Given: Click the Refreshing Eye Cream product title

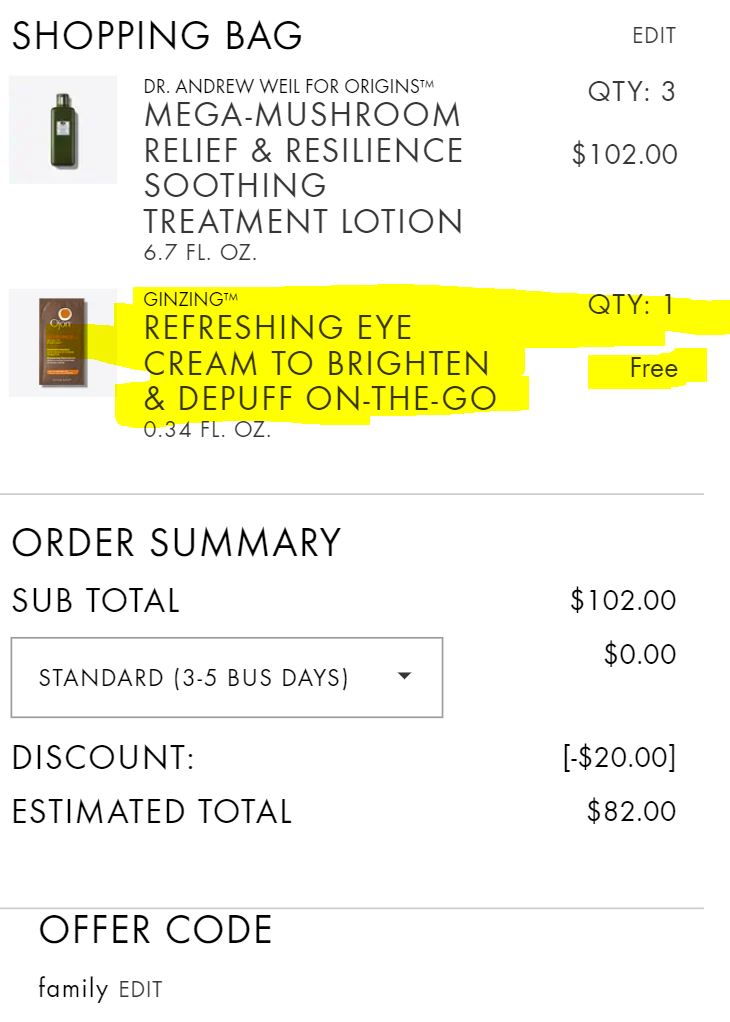Looking at the screenshot, I should pos(320,363).
